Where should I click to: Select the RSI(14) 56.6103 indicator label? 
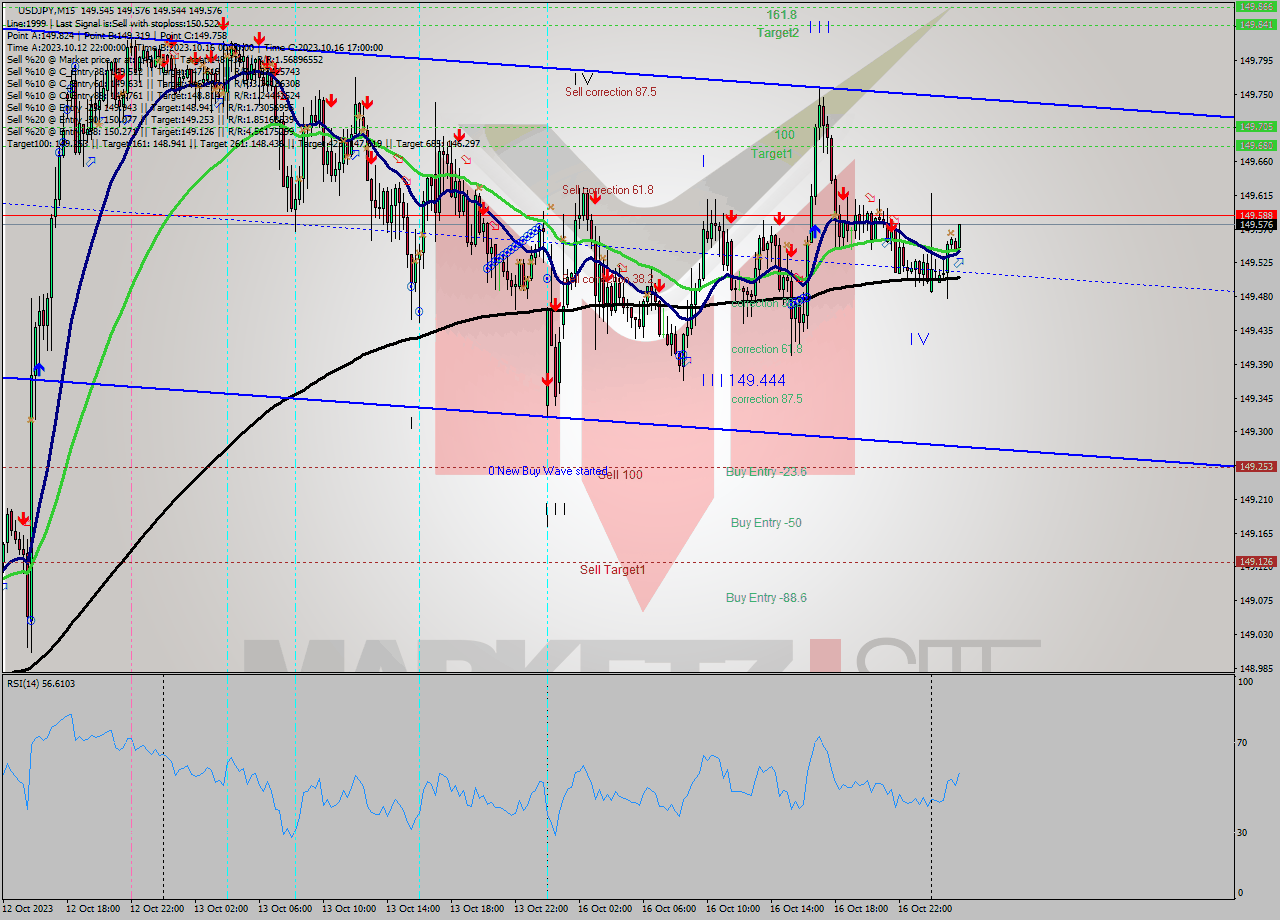click(x=40, y=683)
